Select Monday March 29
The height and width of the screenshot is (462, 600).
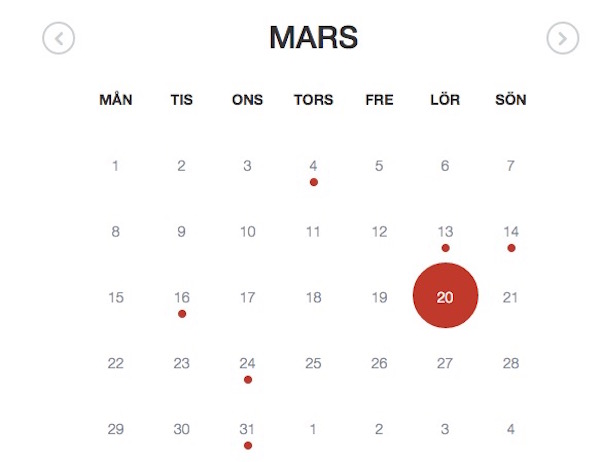(x=116, y=429)
